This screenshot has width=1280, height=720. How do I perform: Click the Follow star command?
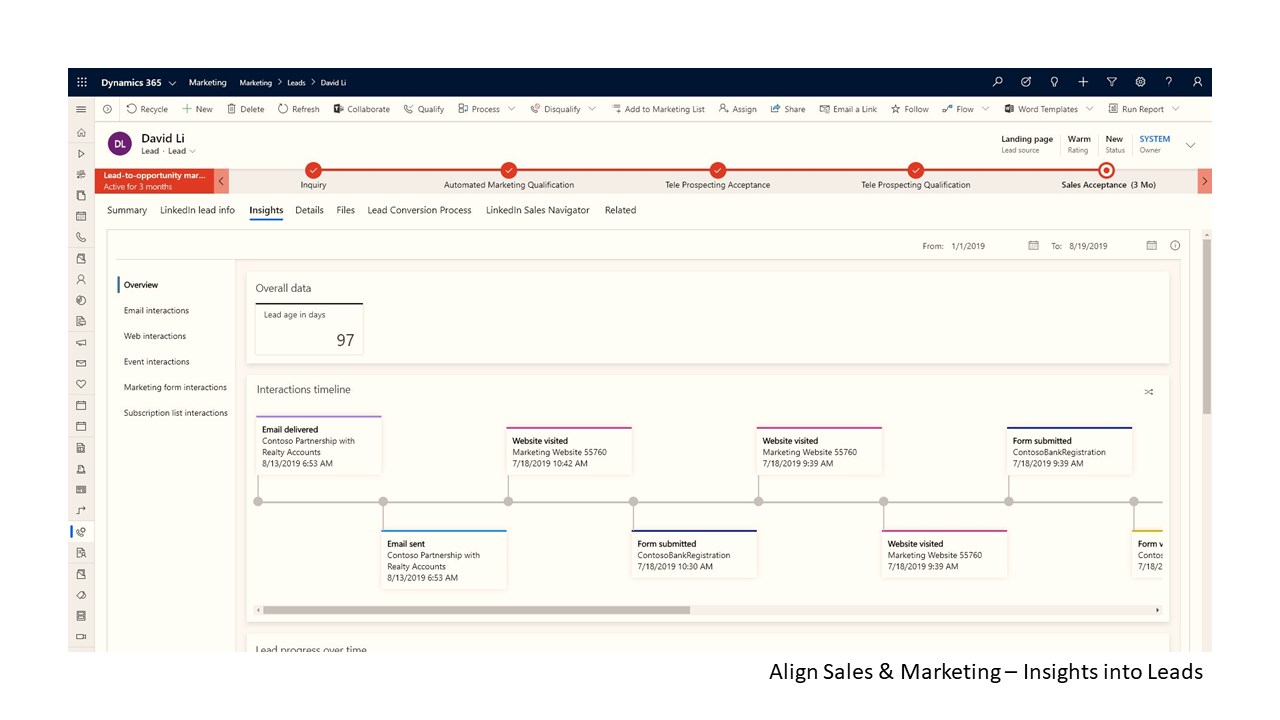tap(910, 109)
